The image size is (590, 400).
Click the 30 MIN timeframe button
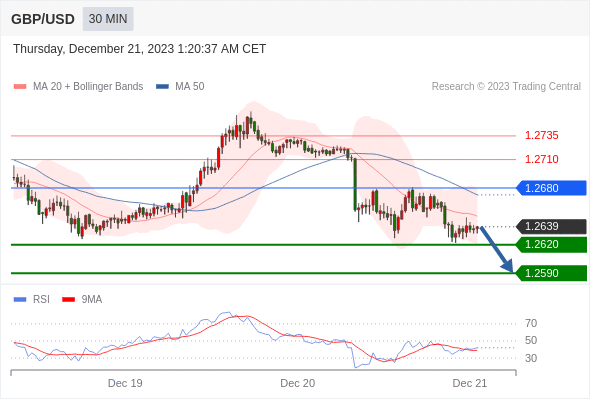[108, 19]
